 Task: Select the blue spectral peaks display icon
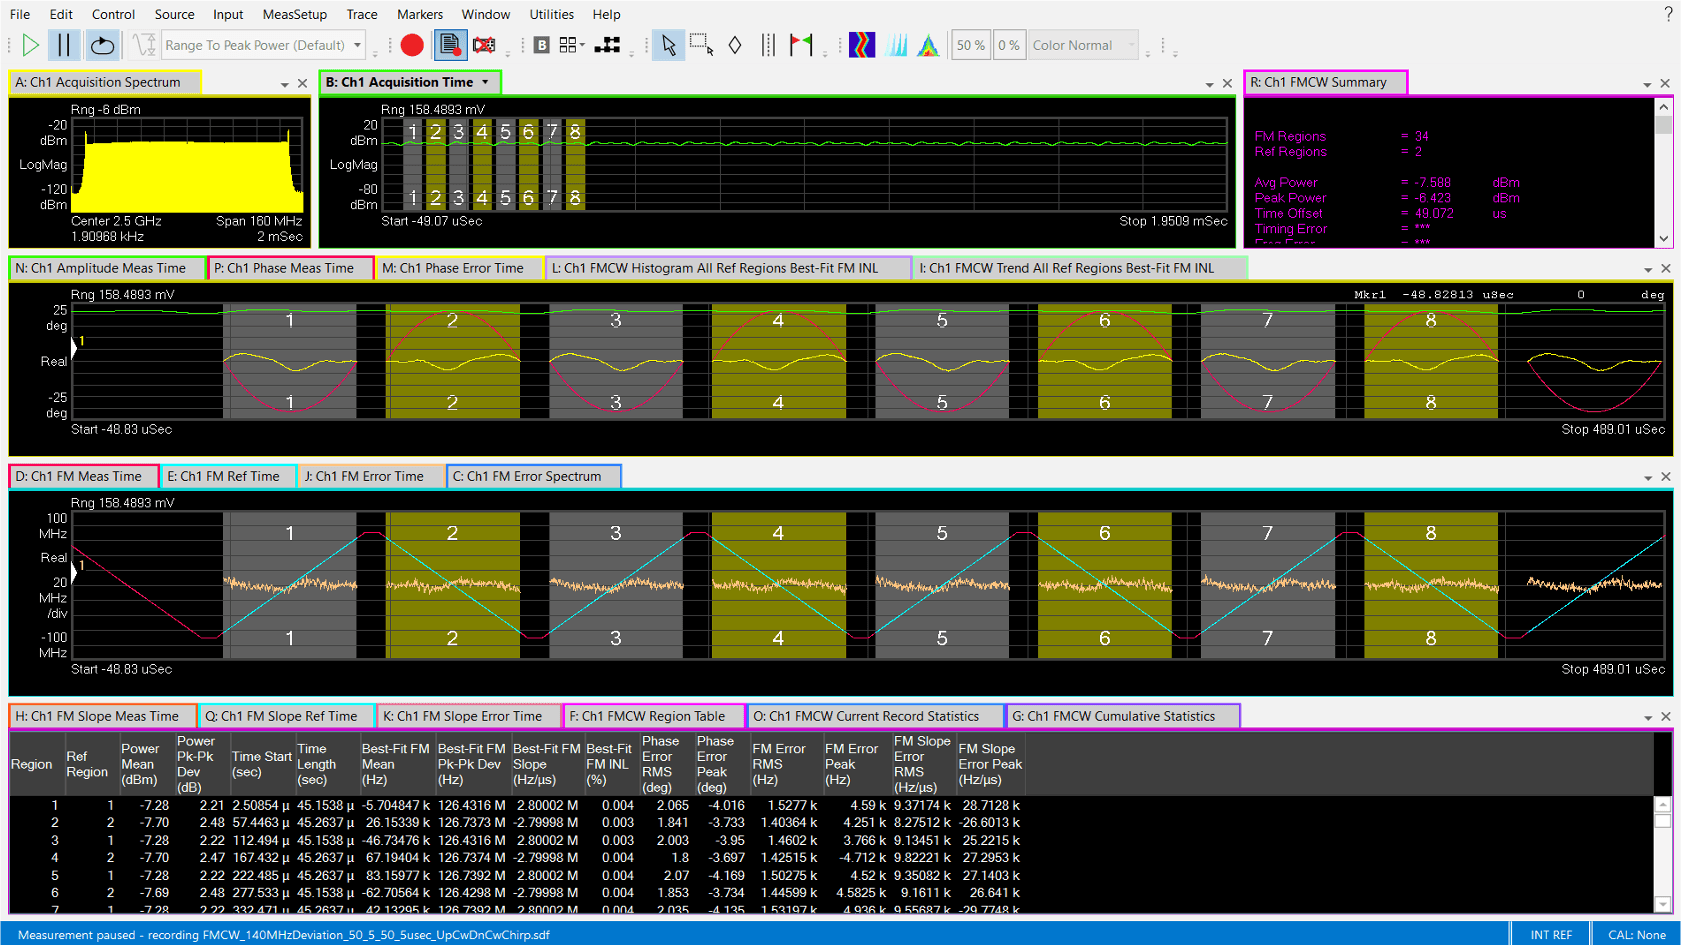coord(897,45)
